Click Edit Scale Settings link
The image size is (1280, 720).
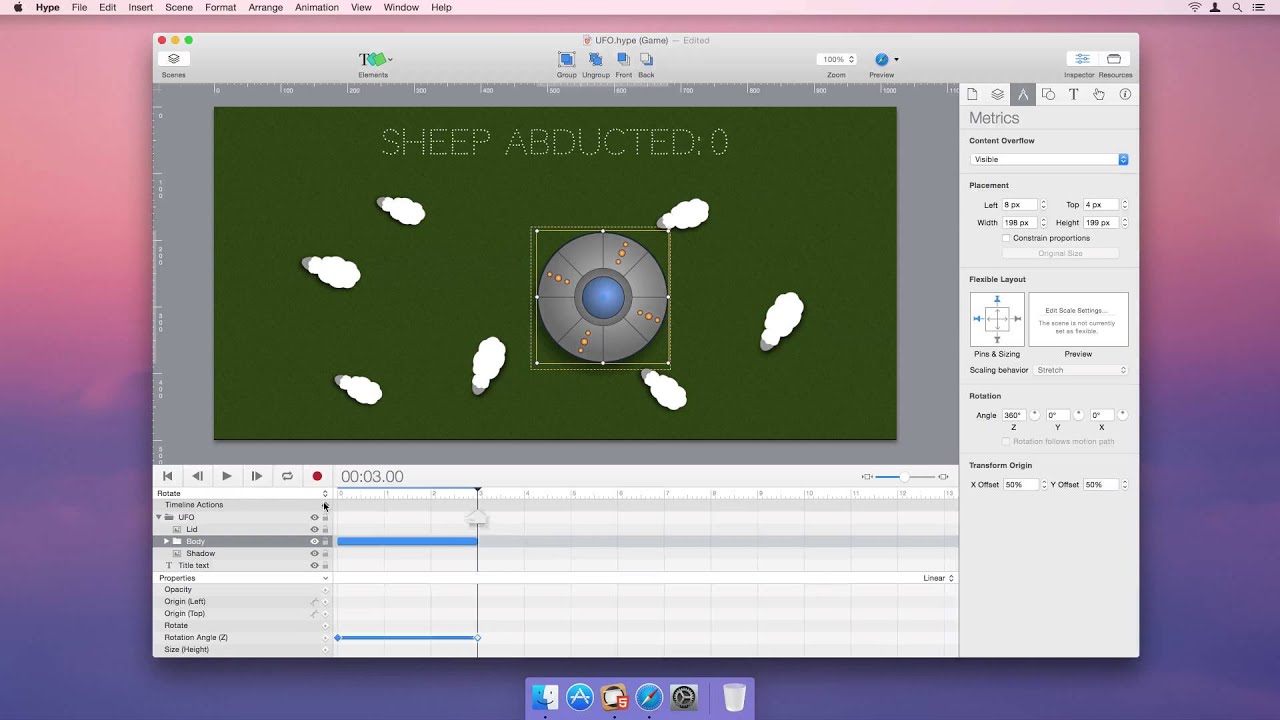click(x=1074, y=311)
